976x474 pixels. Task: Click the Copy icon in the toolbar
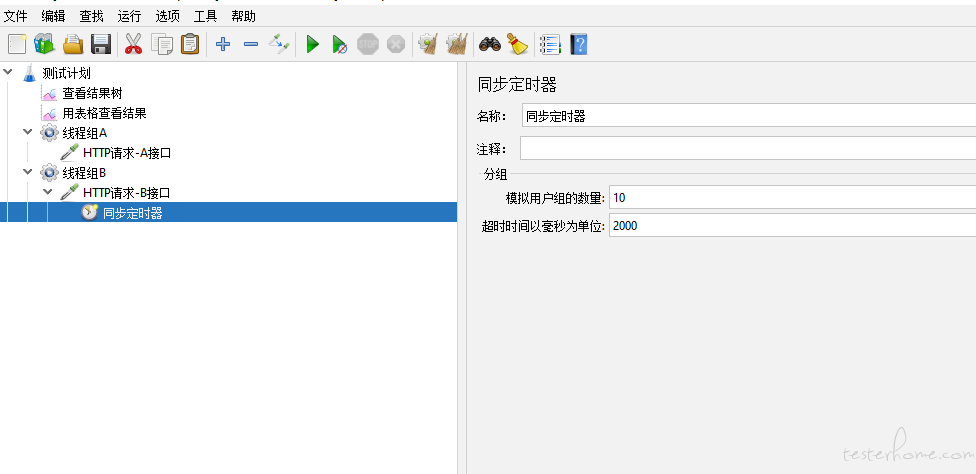pyautogui.click(x=162, y=44)
